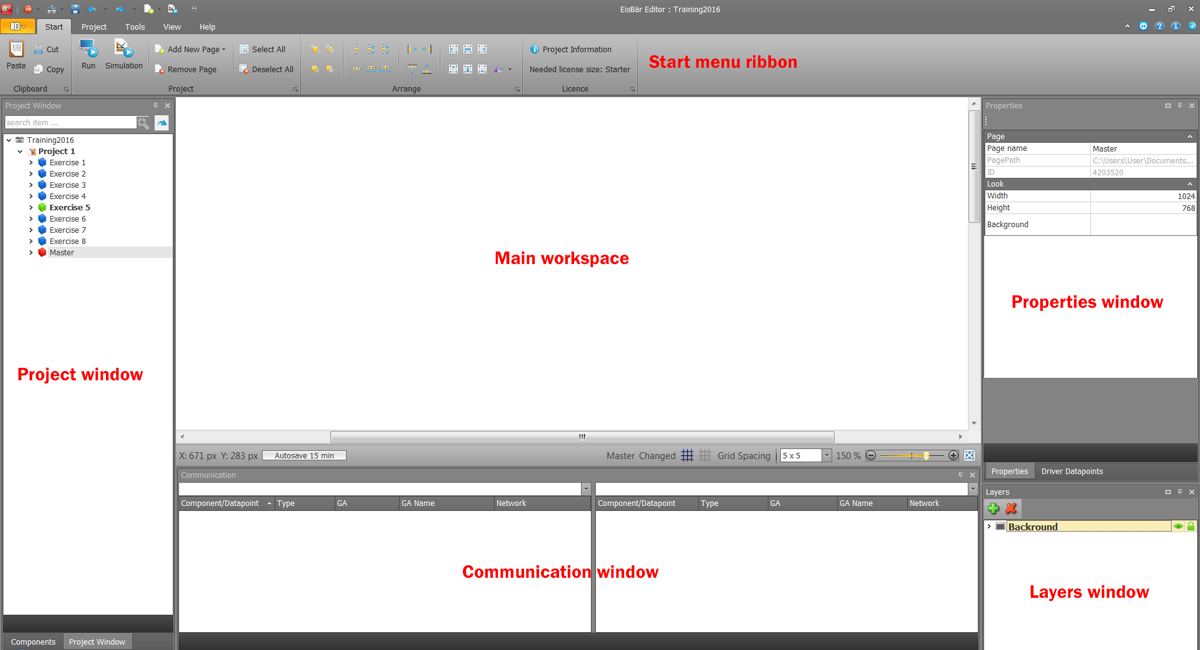The image size is (1200, 650).
Task: Click the zoom slider handle
Action: point(927,456)
